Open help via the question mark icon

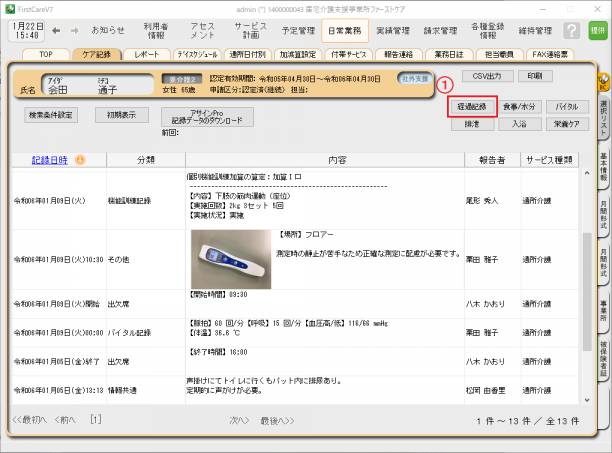click(x=570, y=31)
